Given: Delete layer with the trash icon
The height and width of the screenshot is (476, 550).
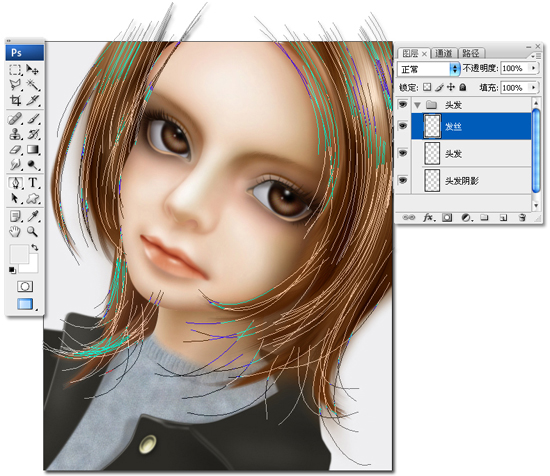Looking at the screenshot, I should (522, 217).
